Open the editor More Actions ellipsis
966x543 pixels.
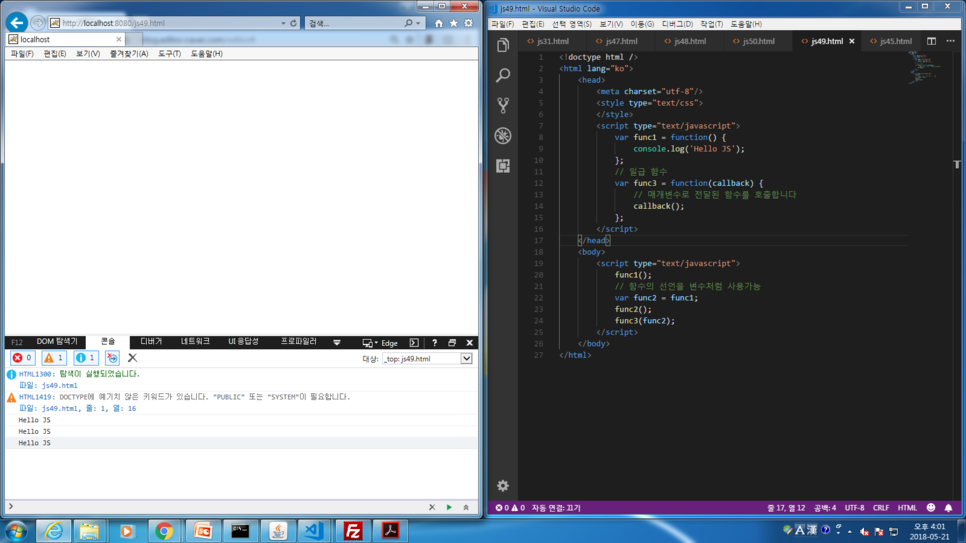tap(951, 41)
